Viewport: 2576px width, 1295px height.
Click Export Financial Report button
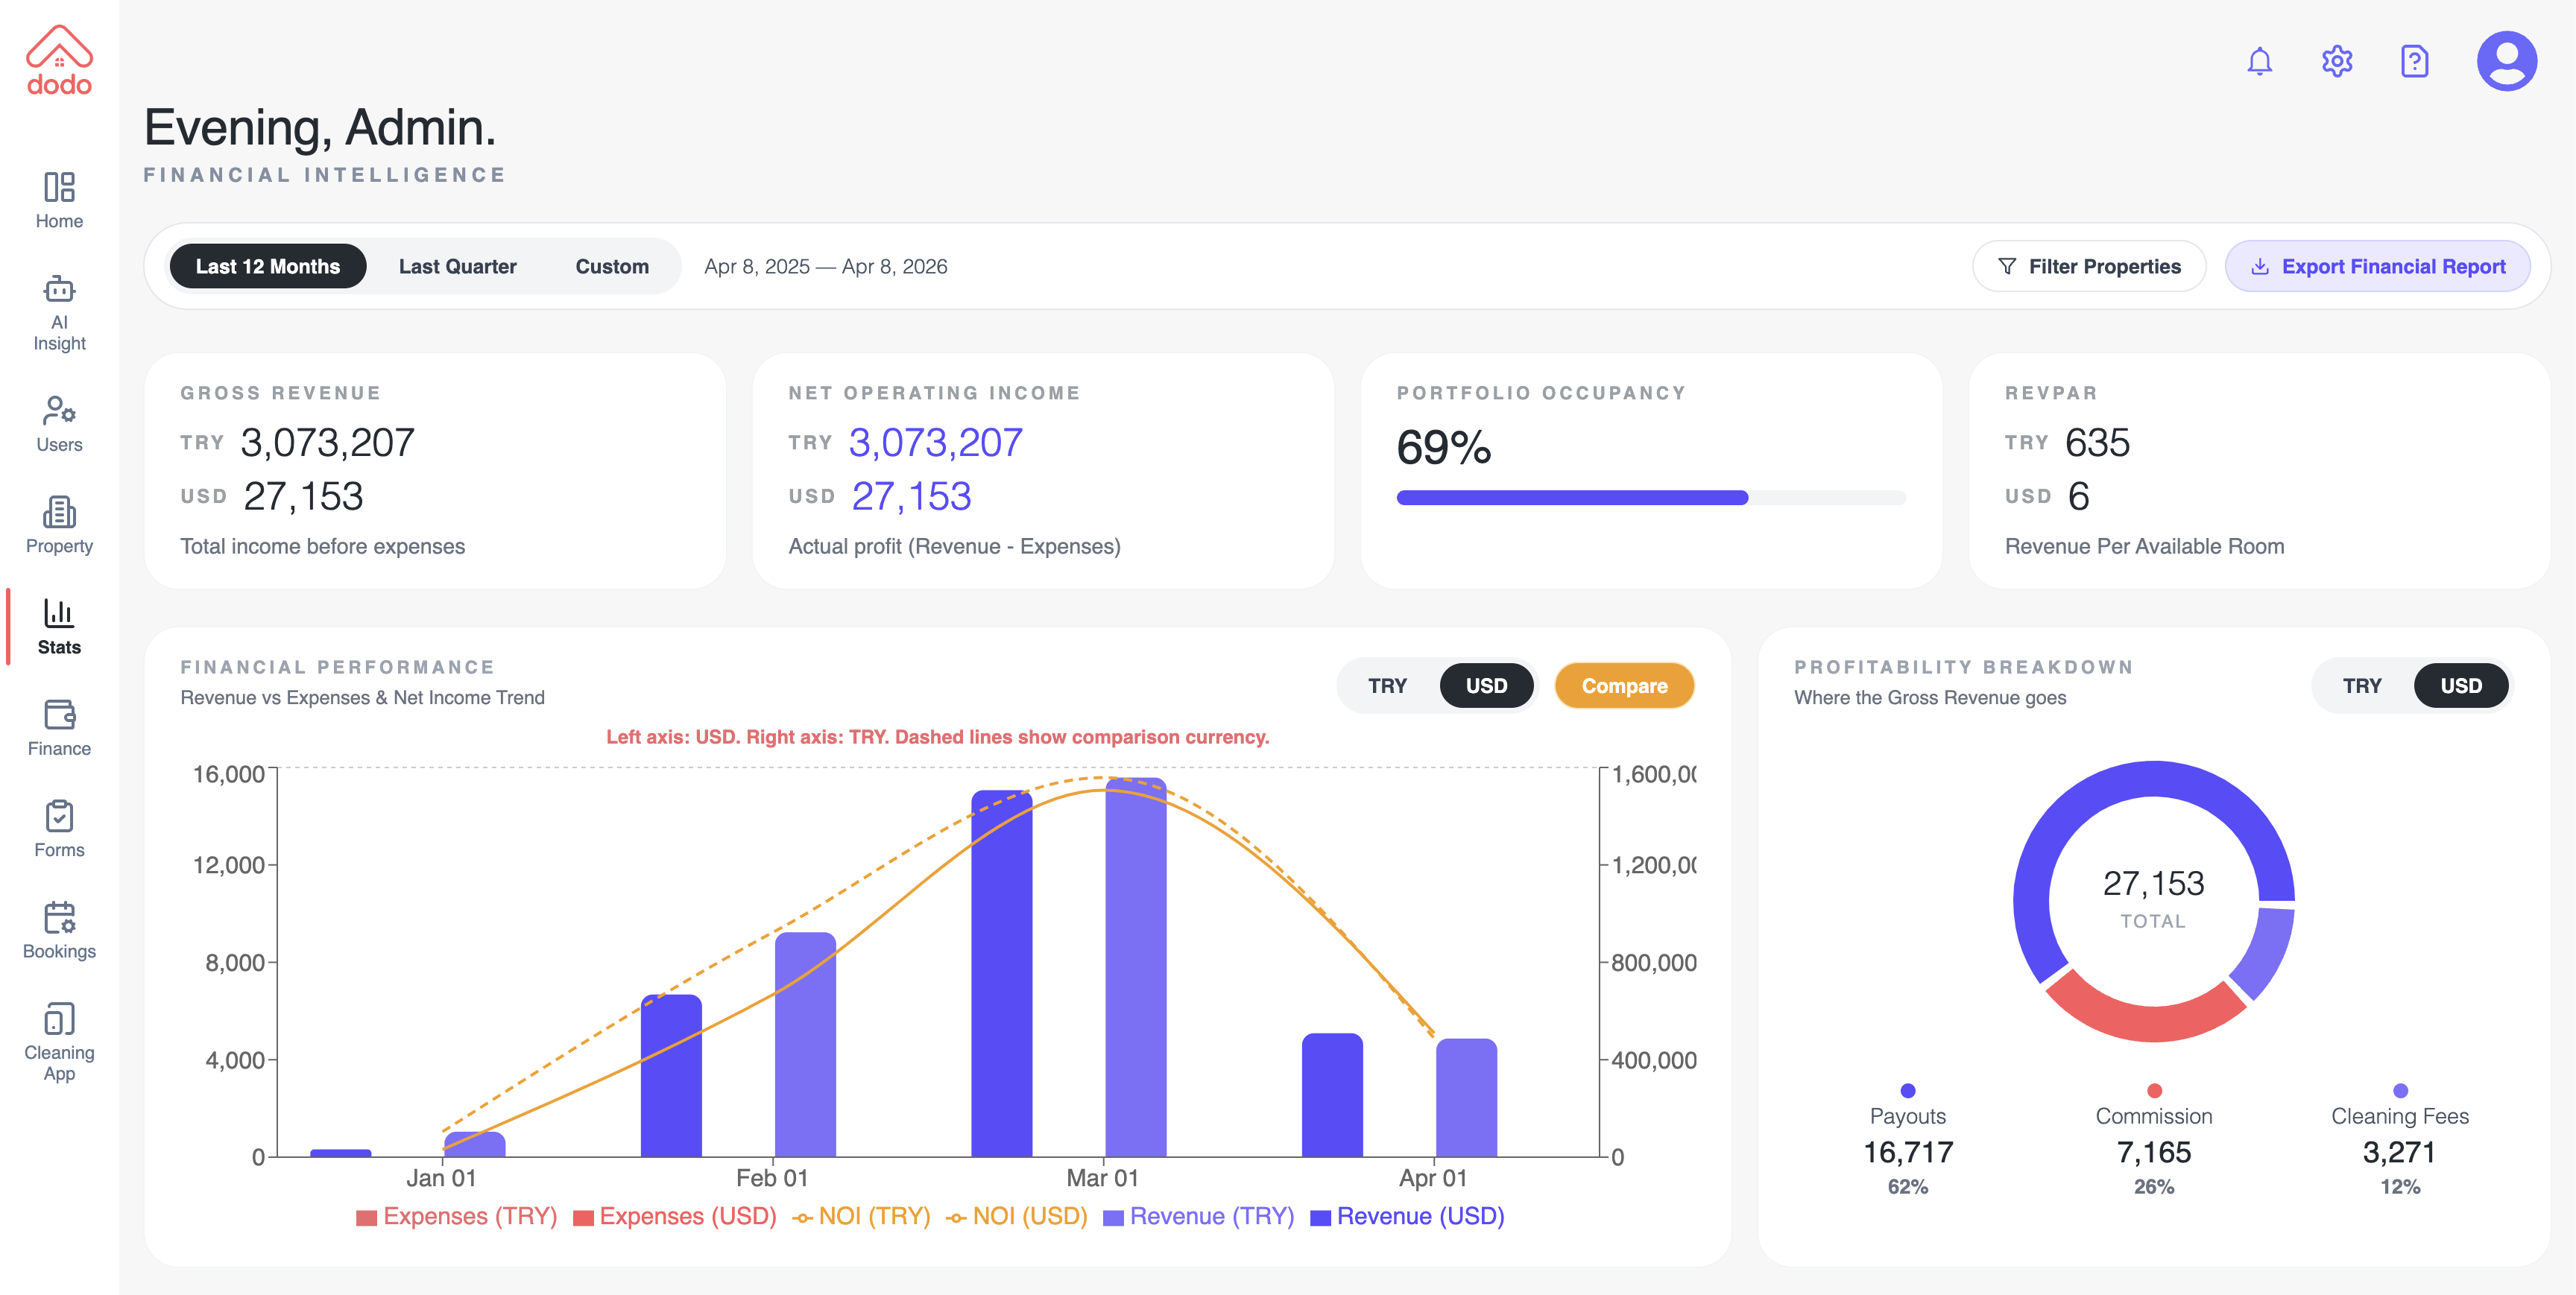(2376, 267)
